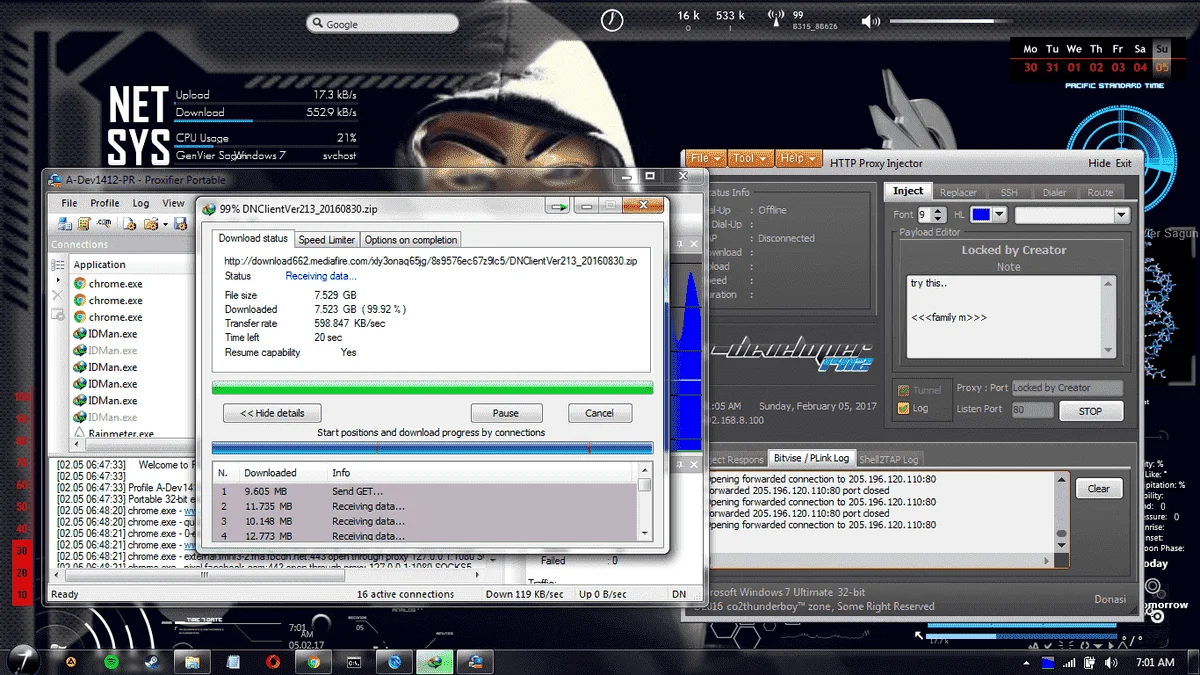Viewport: 1200px width, 675px height.
Task: Open the View menu in Proxifier
Action: [173, 203]
